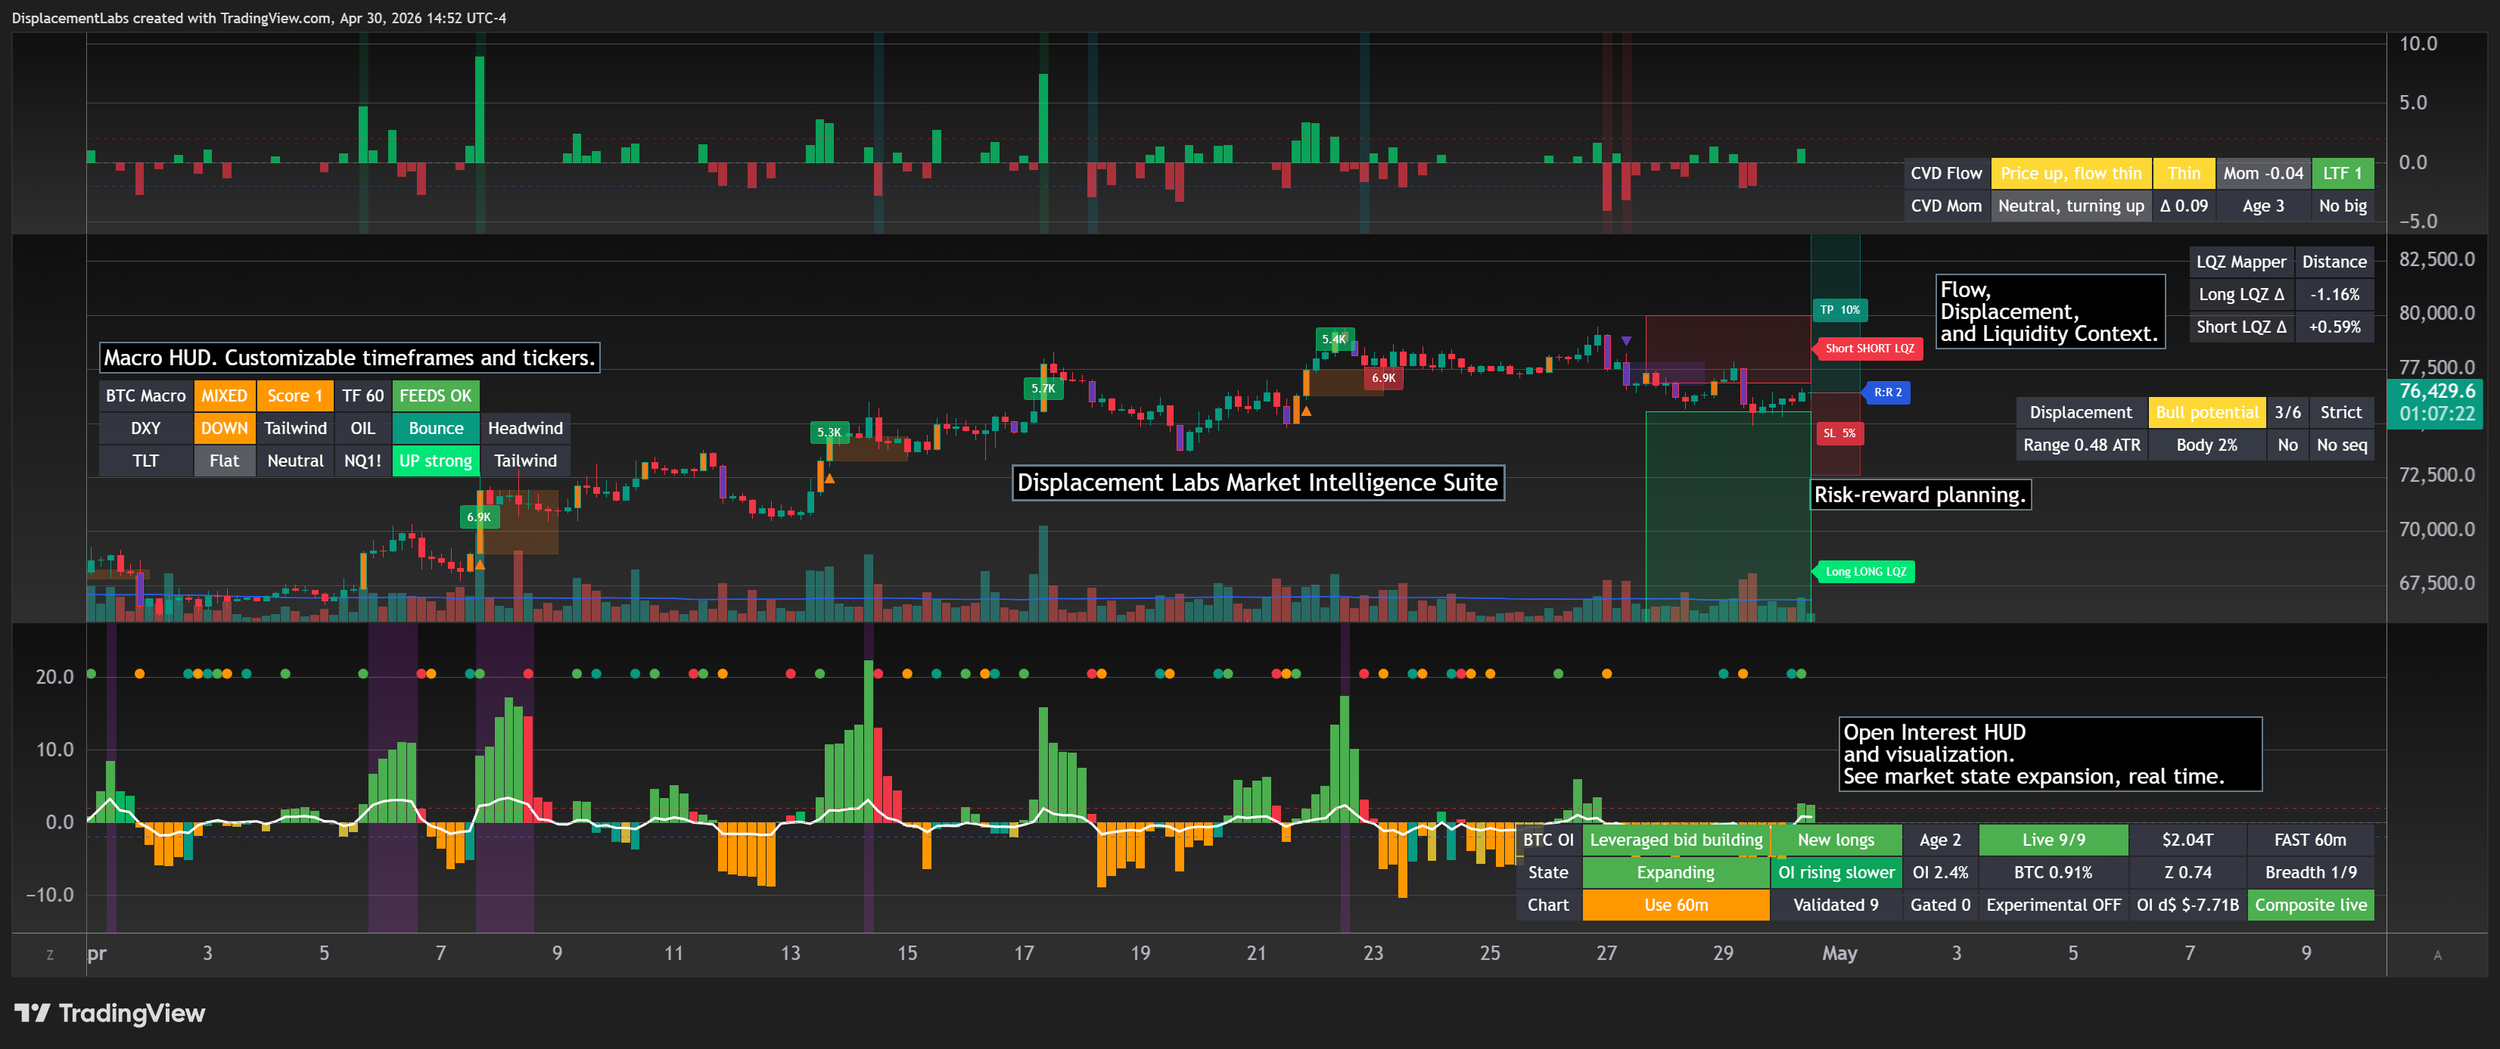The image size is (2500, 1049).
Task: Click the 'Body 2%' cell
Action: click(2206, 445)
